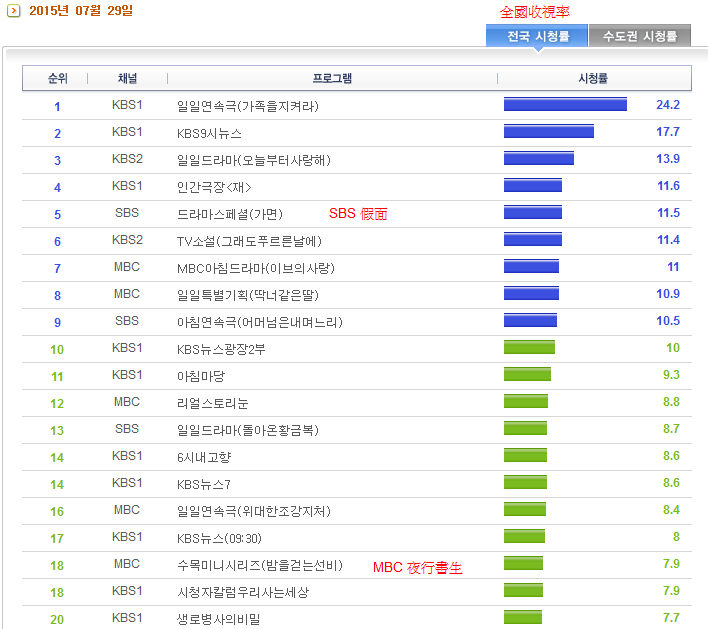Click the 11.4 rating value
The image size is (708, 629).
[668, 240]
